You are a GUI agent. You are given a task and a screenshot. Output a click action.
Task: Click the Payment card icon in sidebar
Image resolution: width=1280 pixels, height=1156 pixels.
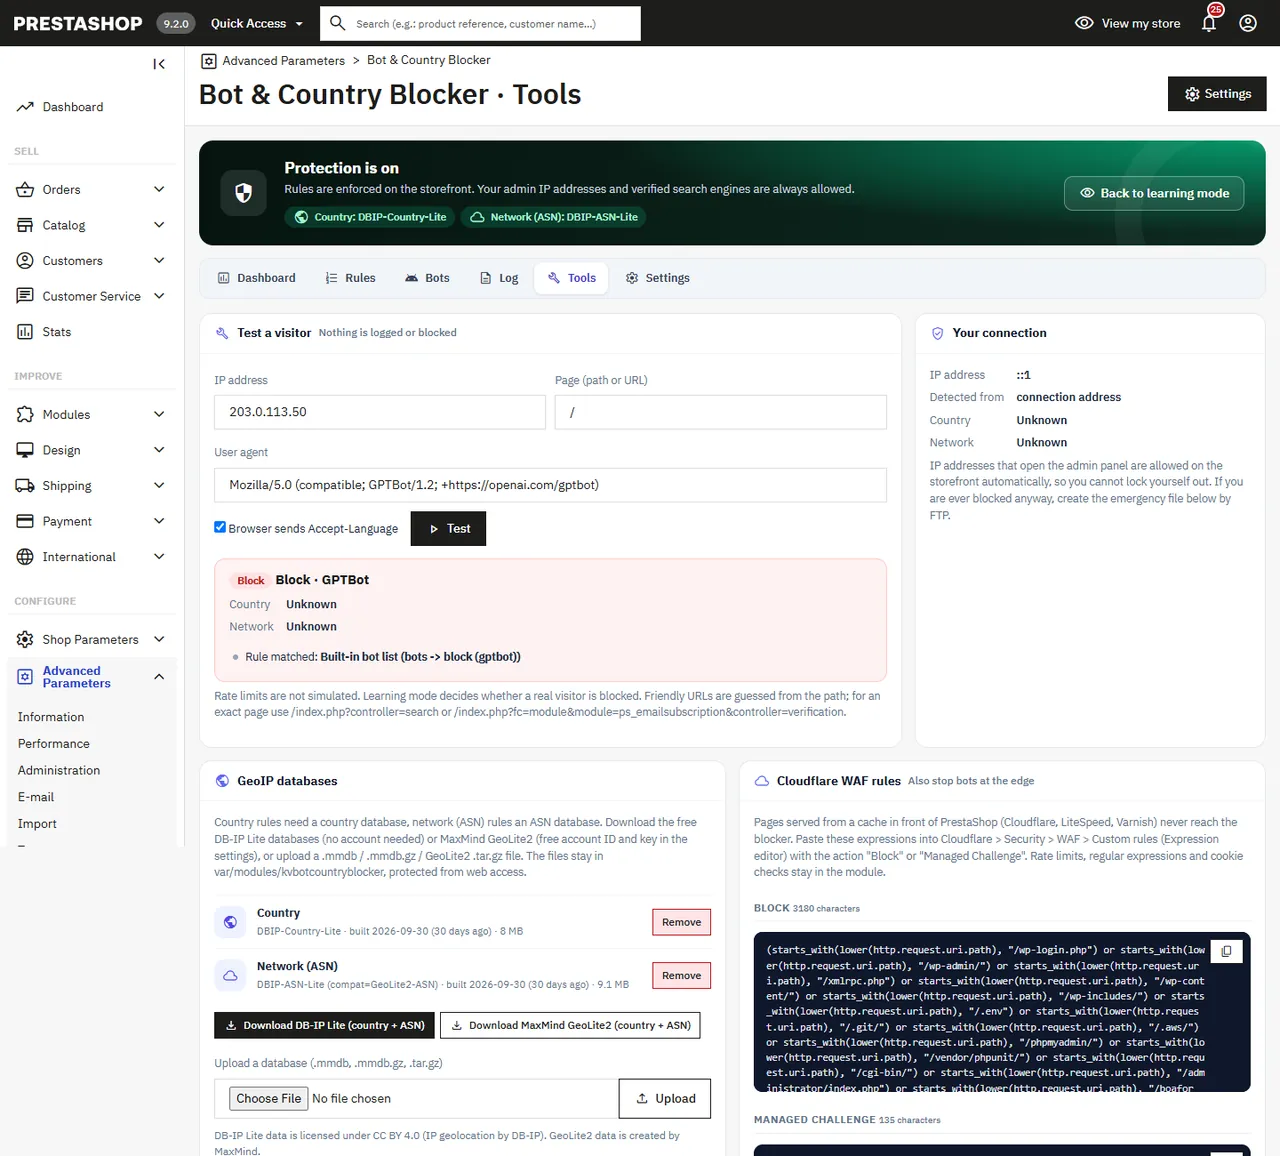(x=25, y=522)
